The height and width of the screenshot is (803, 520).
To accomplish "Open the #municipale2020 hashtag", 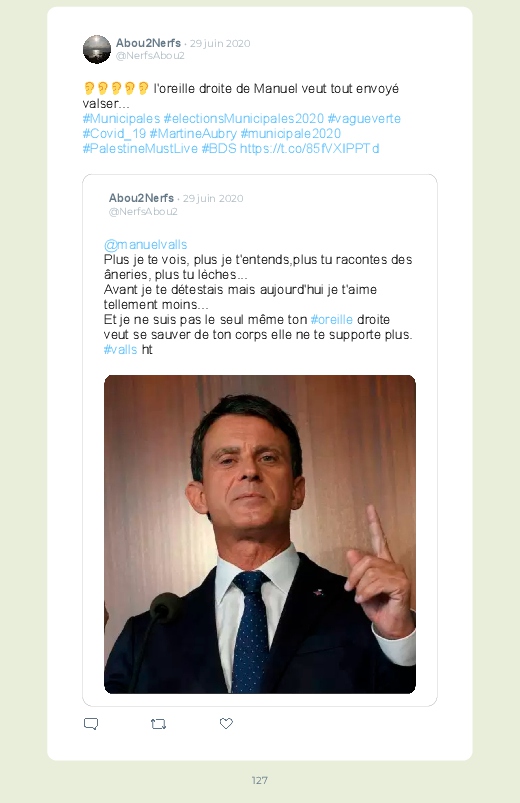I will pyautogui.click(x=290, y=133).
